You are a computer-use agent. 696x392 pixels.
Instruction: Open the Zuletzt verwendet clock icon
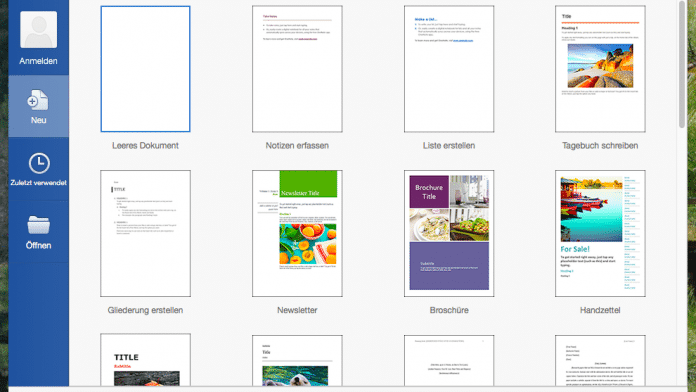click(39, 163)
